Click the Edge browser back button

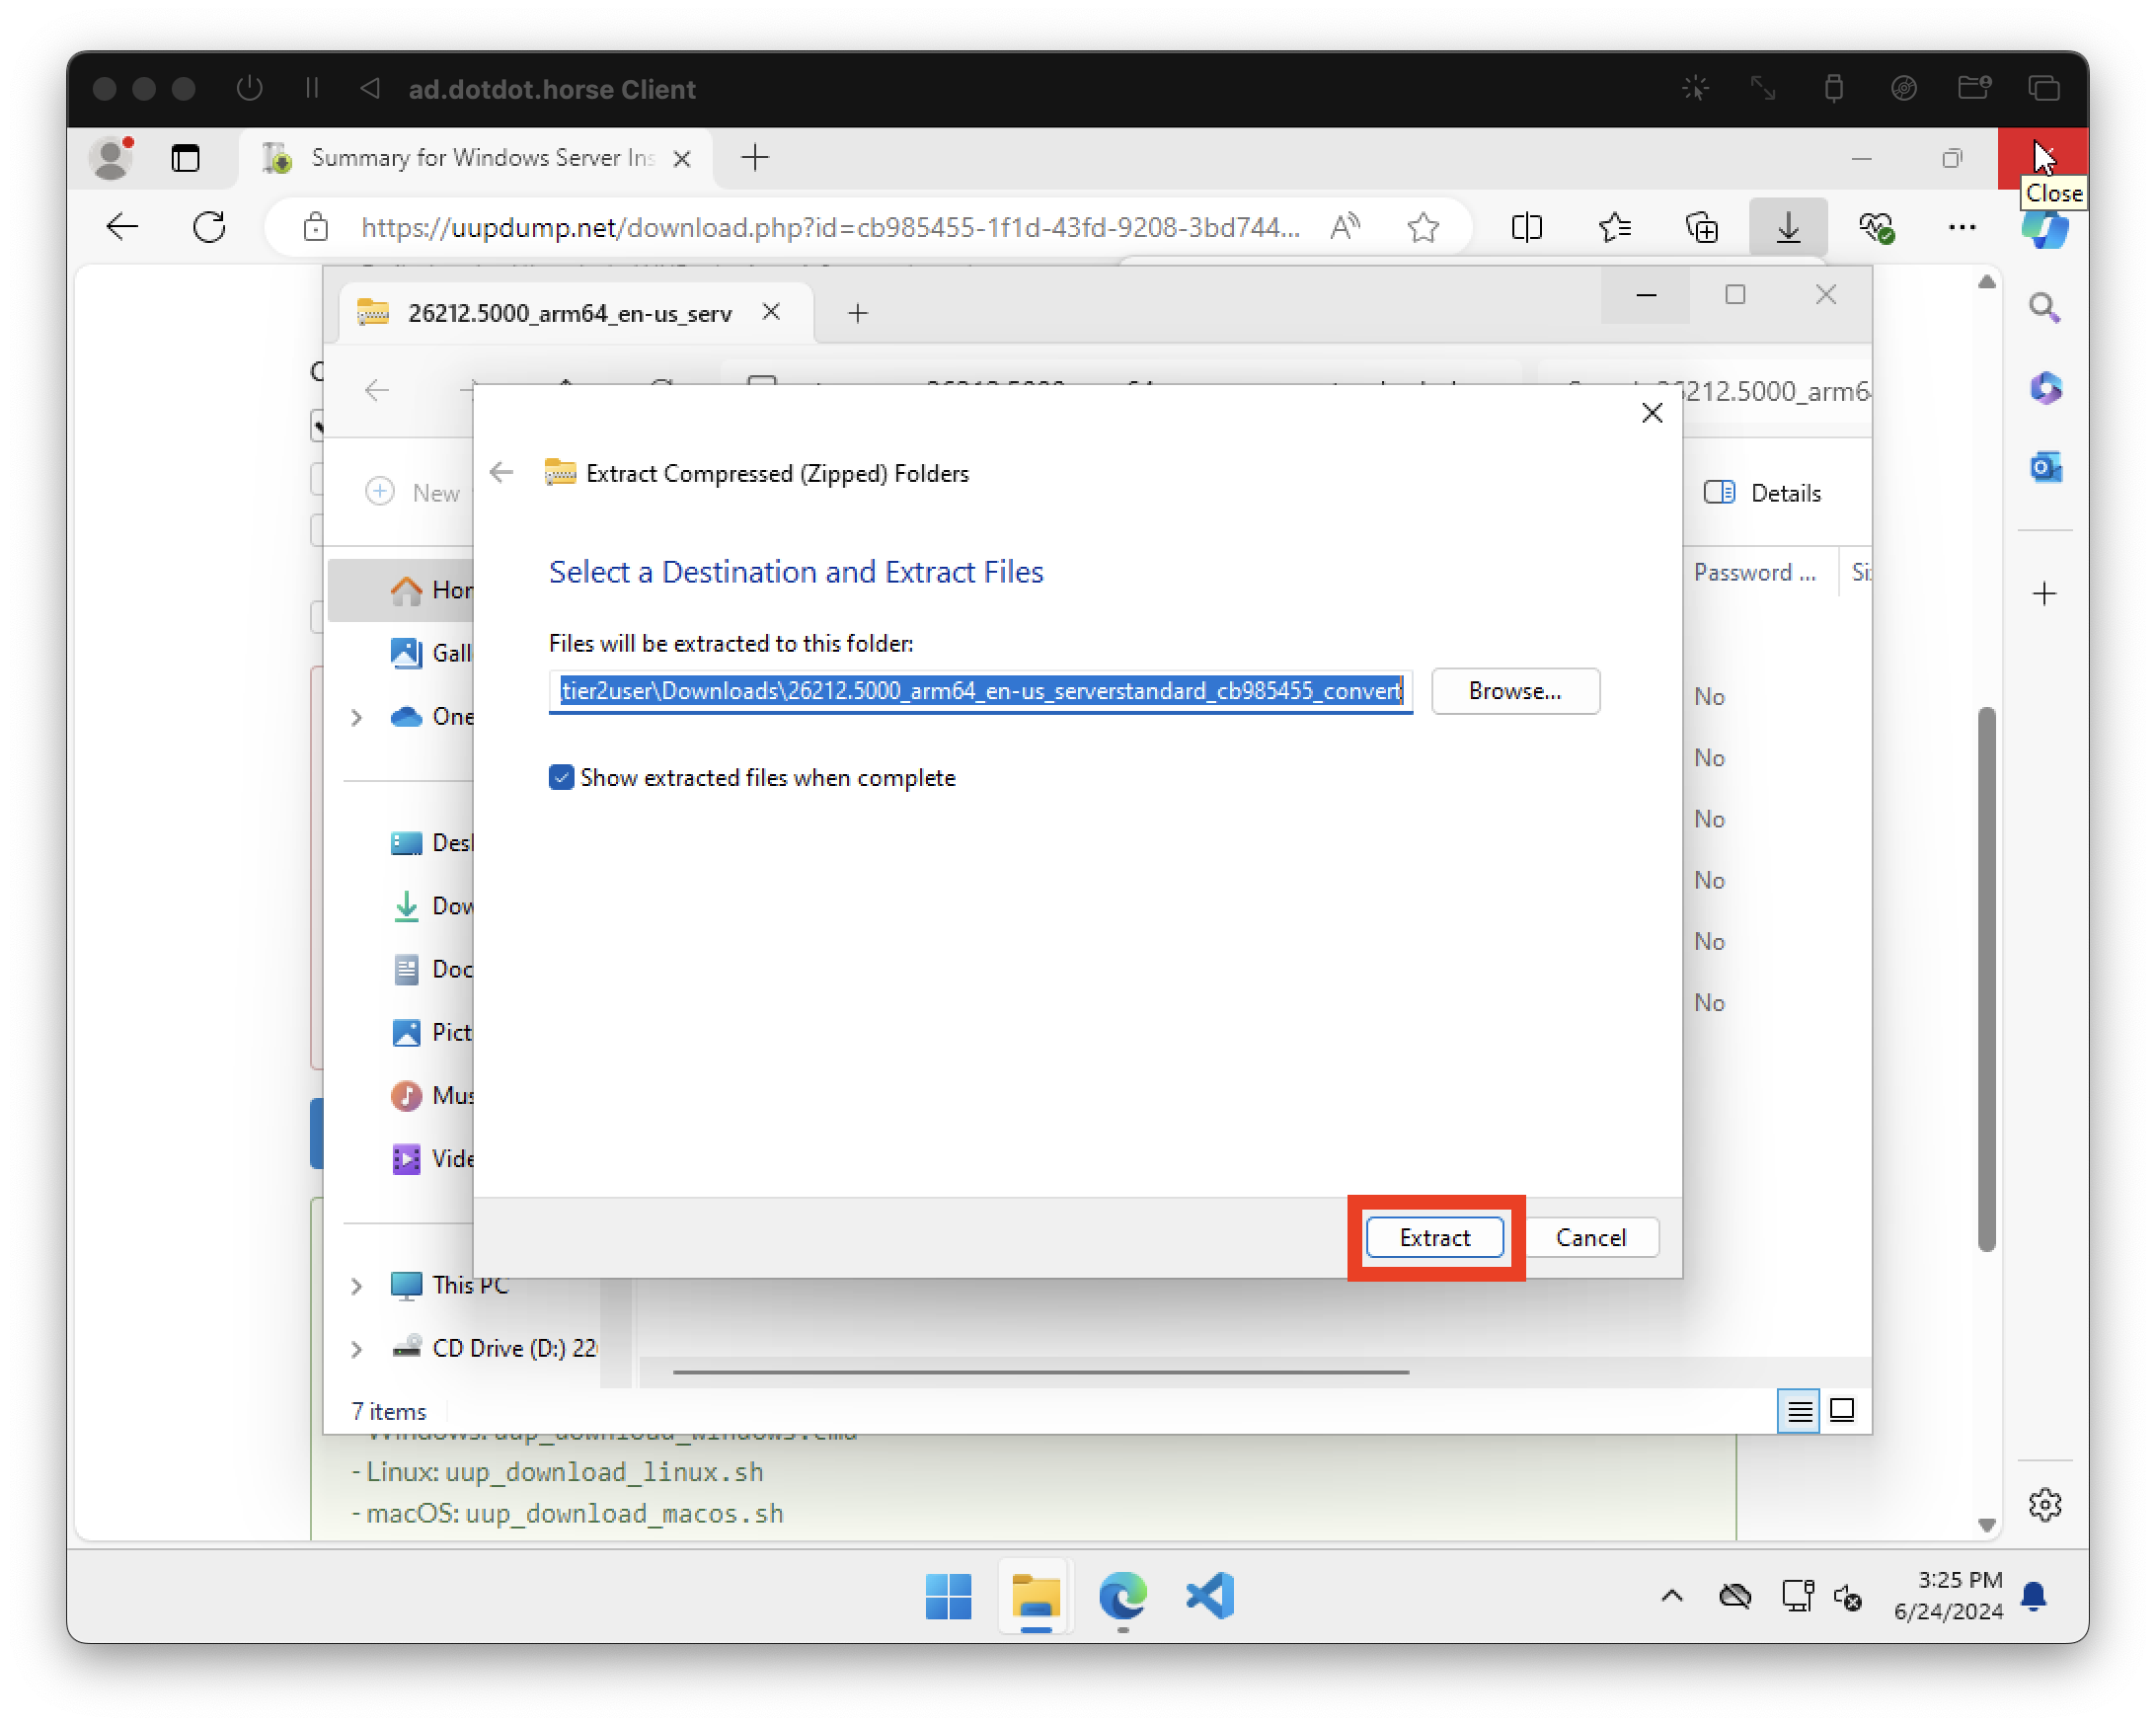tap(122, 227)
